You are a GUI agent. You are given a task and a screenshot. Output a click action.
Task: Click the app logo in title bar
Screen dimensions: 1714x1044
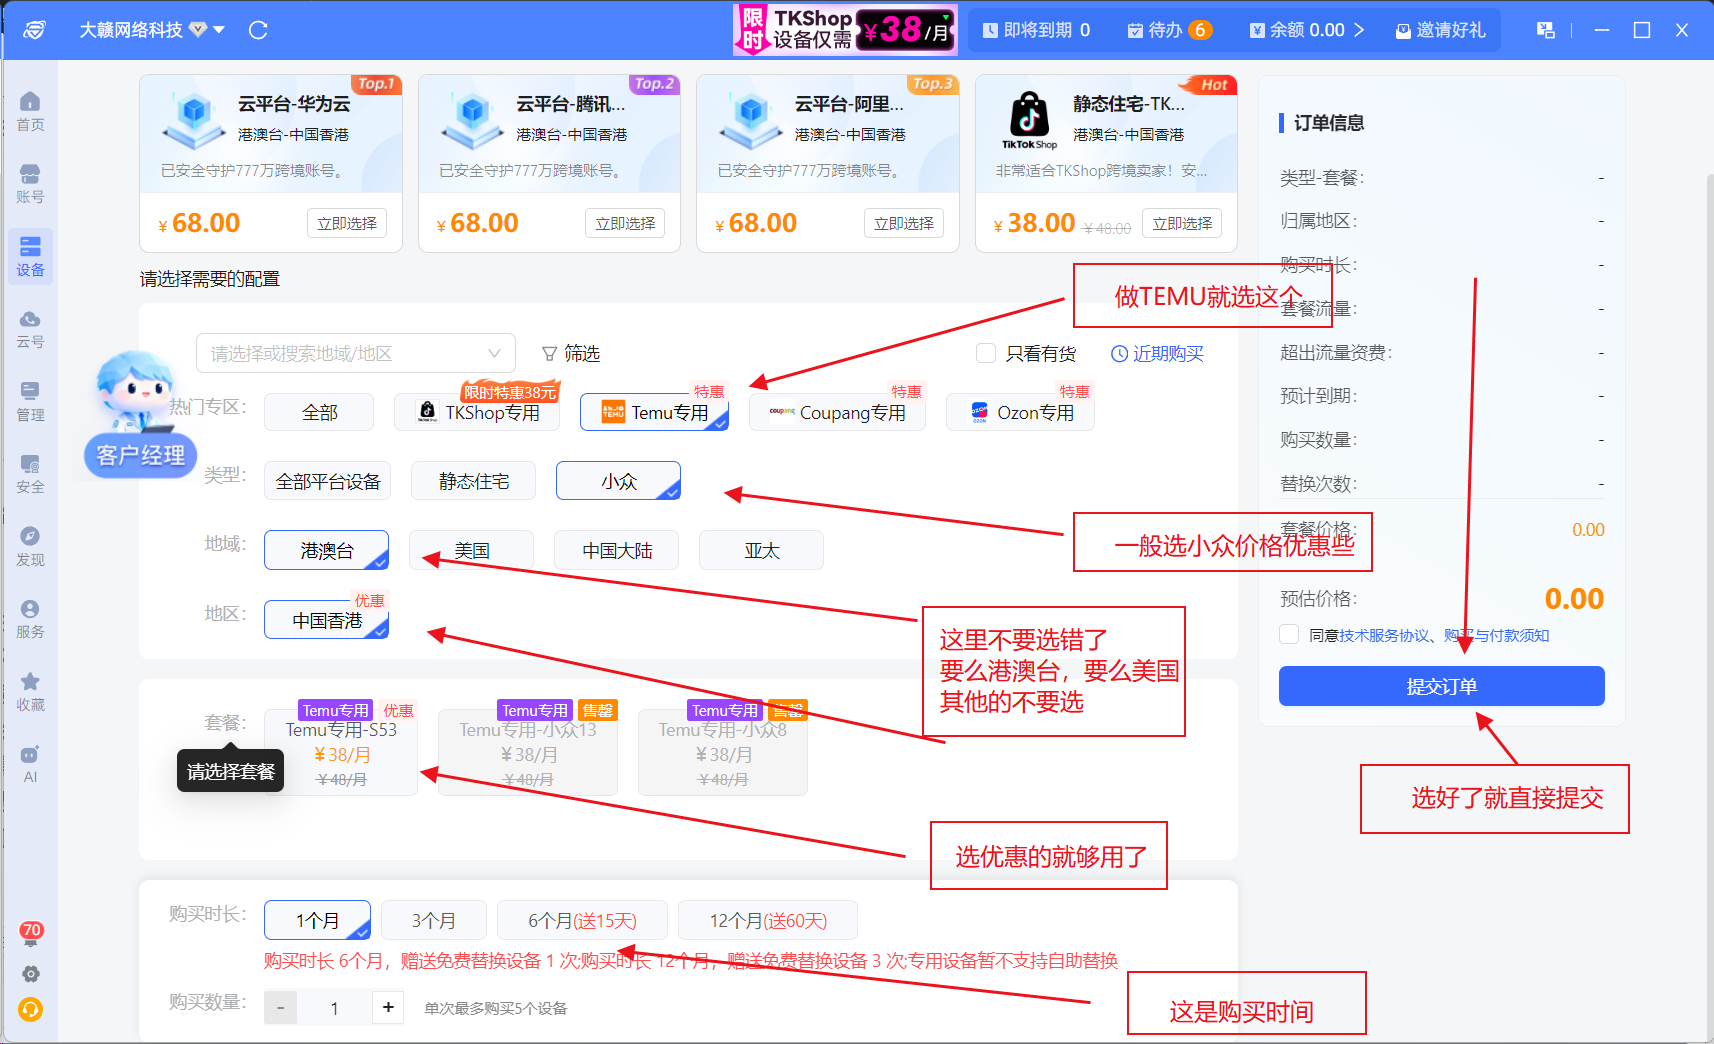click(x=34, y=30)
